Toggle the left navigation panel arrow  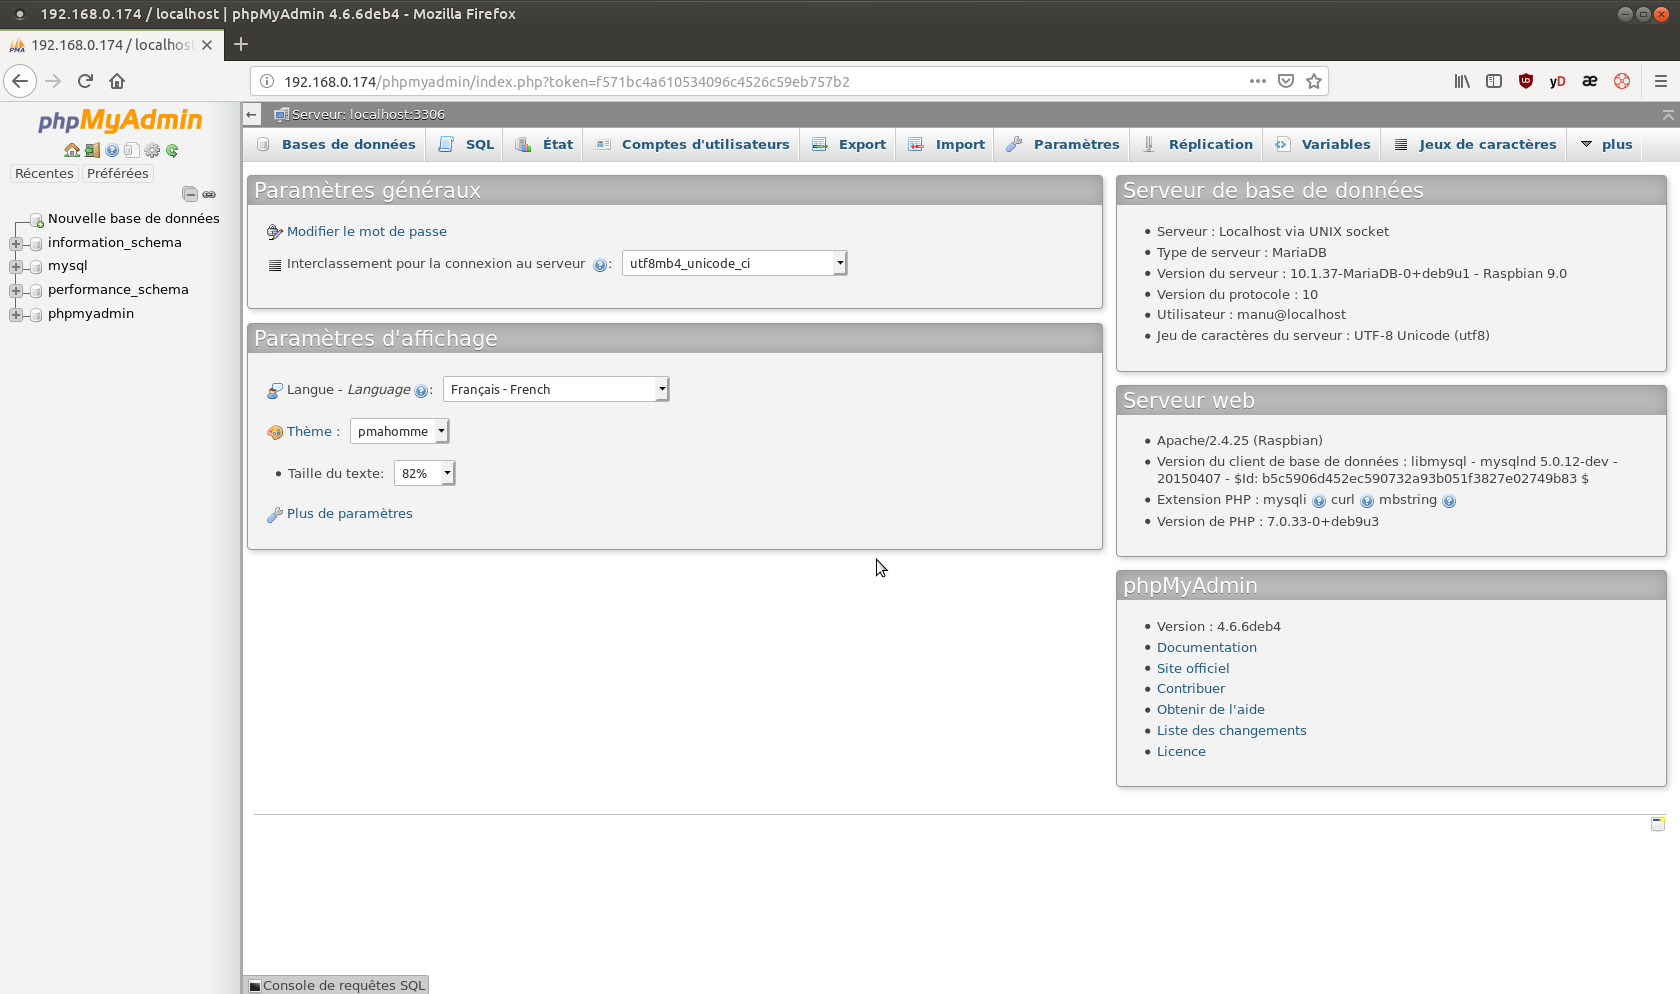pos(252,115)
